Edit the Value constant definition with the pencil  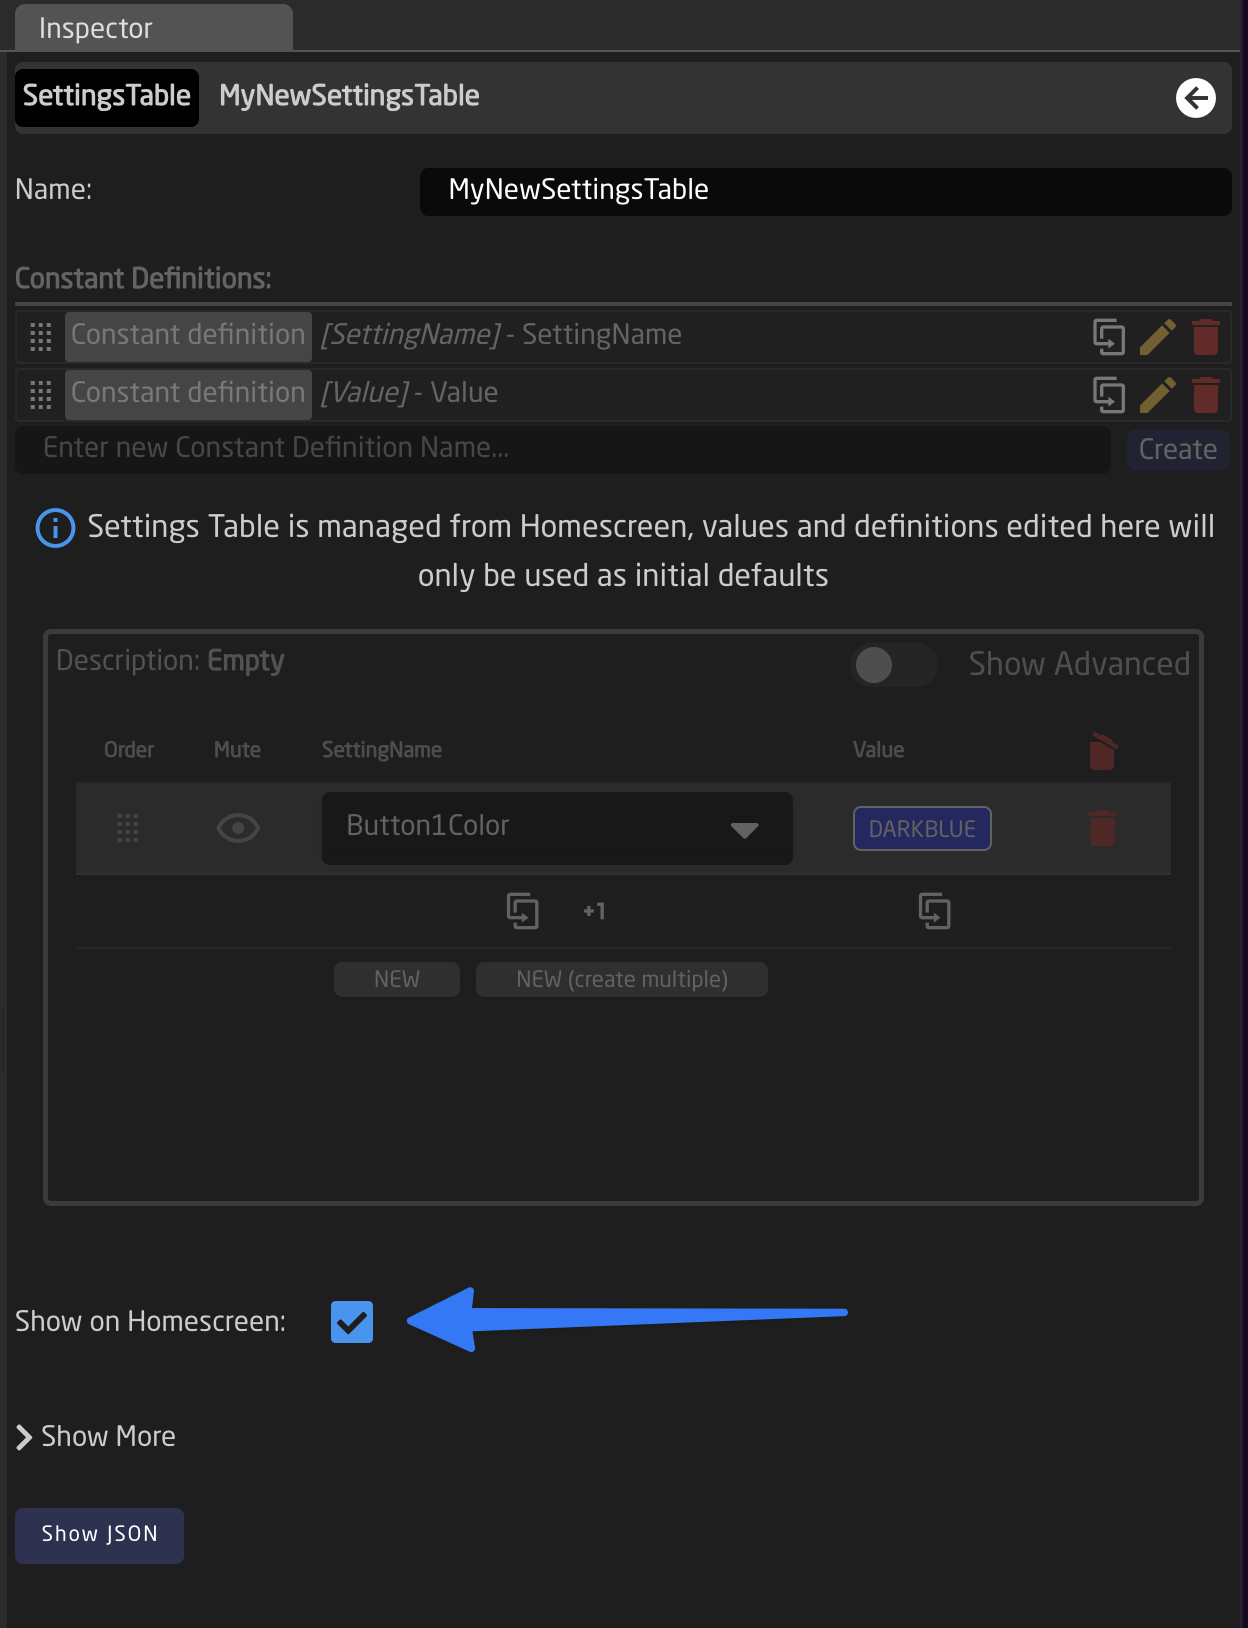[1157, 395]
